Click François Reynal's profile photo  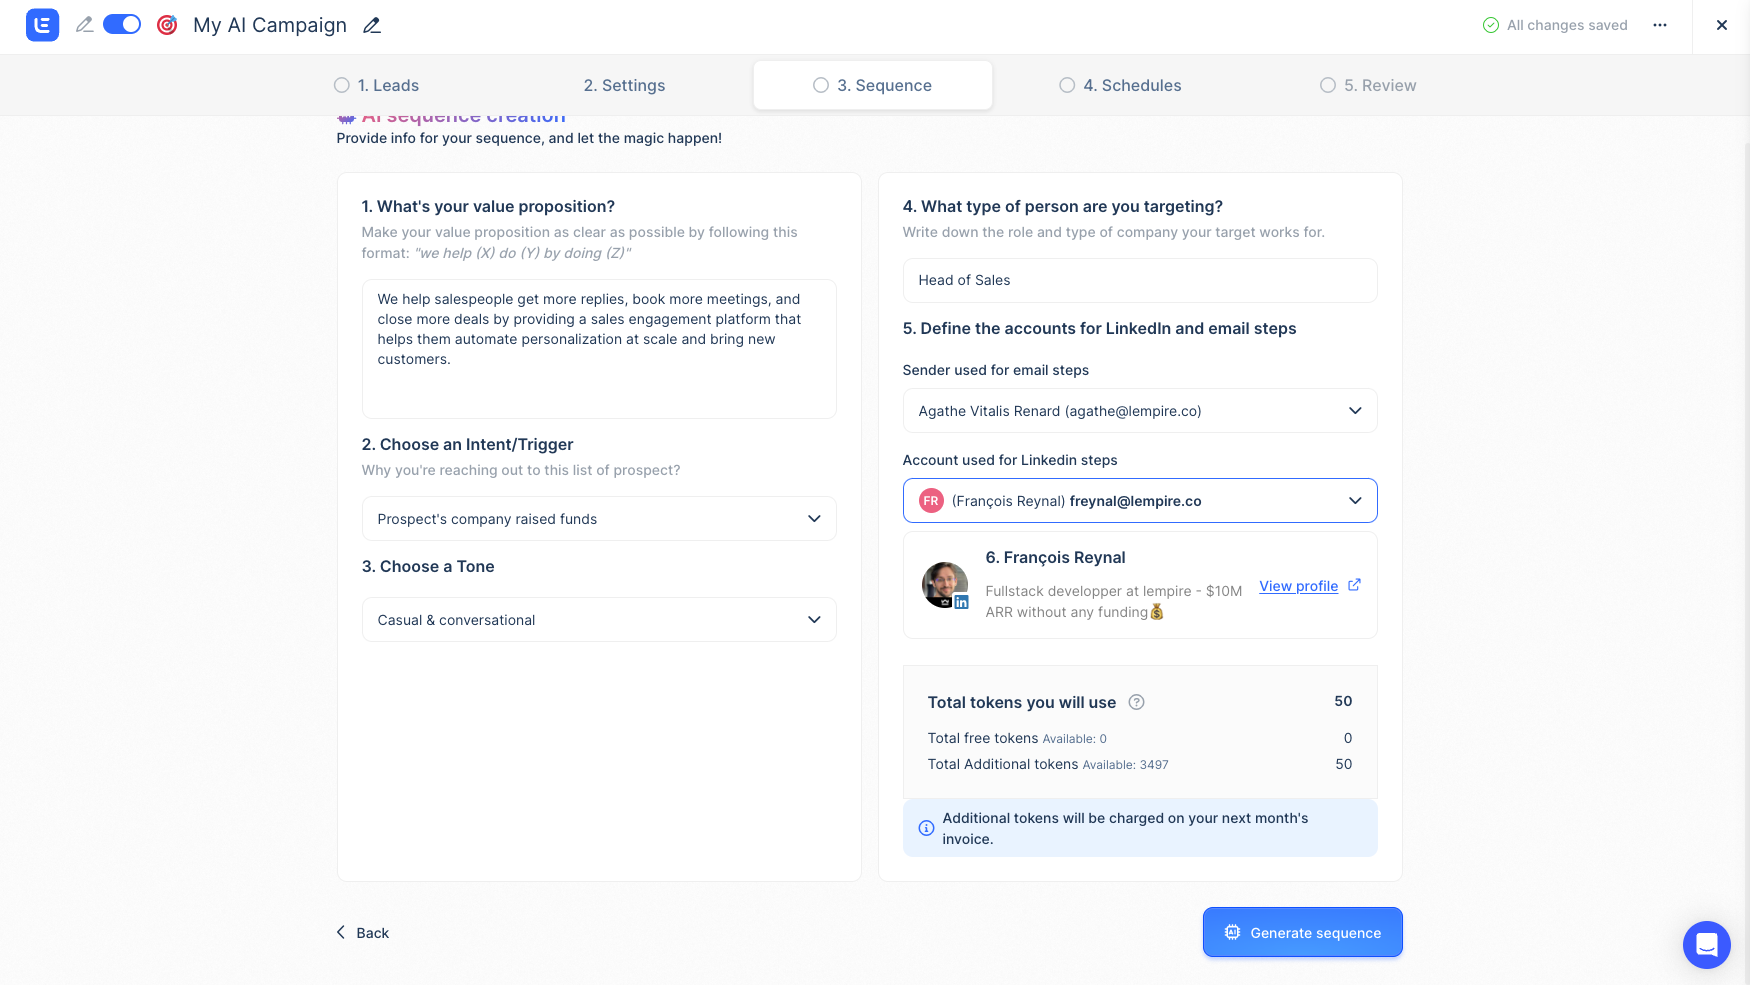(x=944, y=584)
